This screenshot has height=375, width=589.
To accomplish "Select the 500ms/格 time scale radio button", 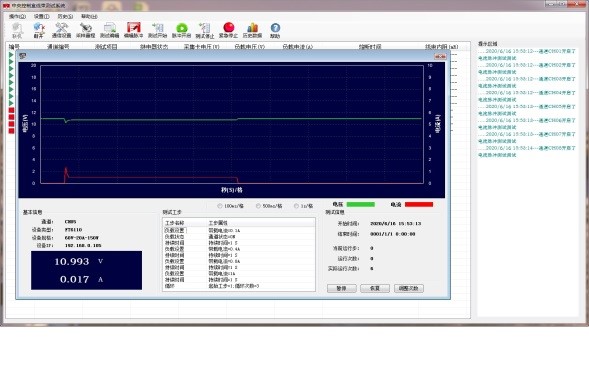I will click(258, 206).
